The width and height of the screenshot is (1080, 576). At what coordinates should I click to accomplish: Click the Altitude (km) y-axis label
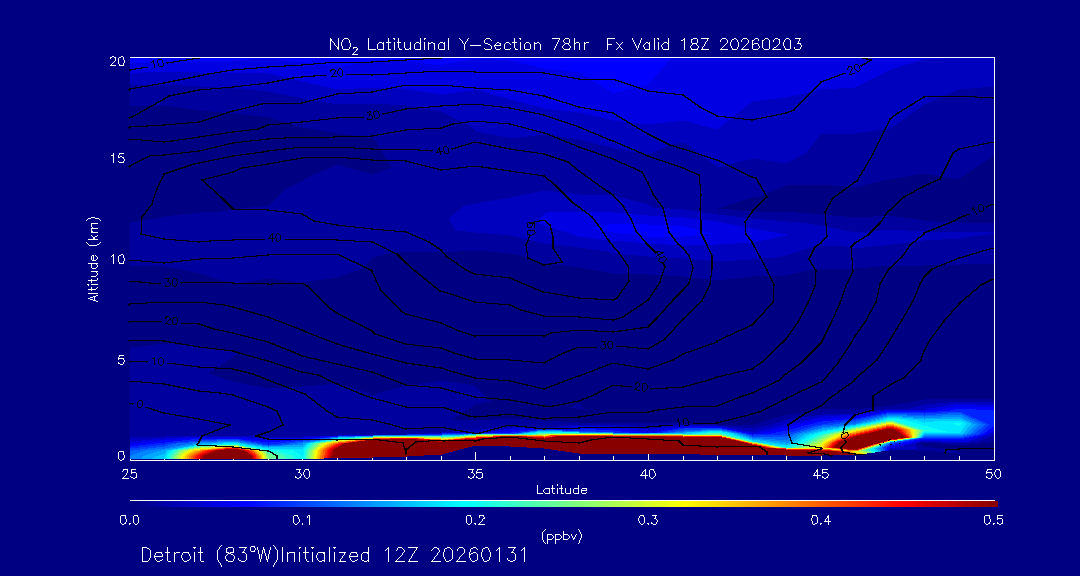[x=93, y=258]
